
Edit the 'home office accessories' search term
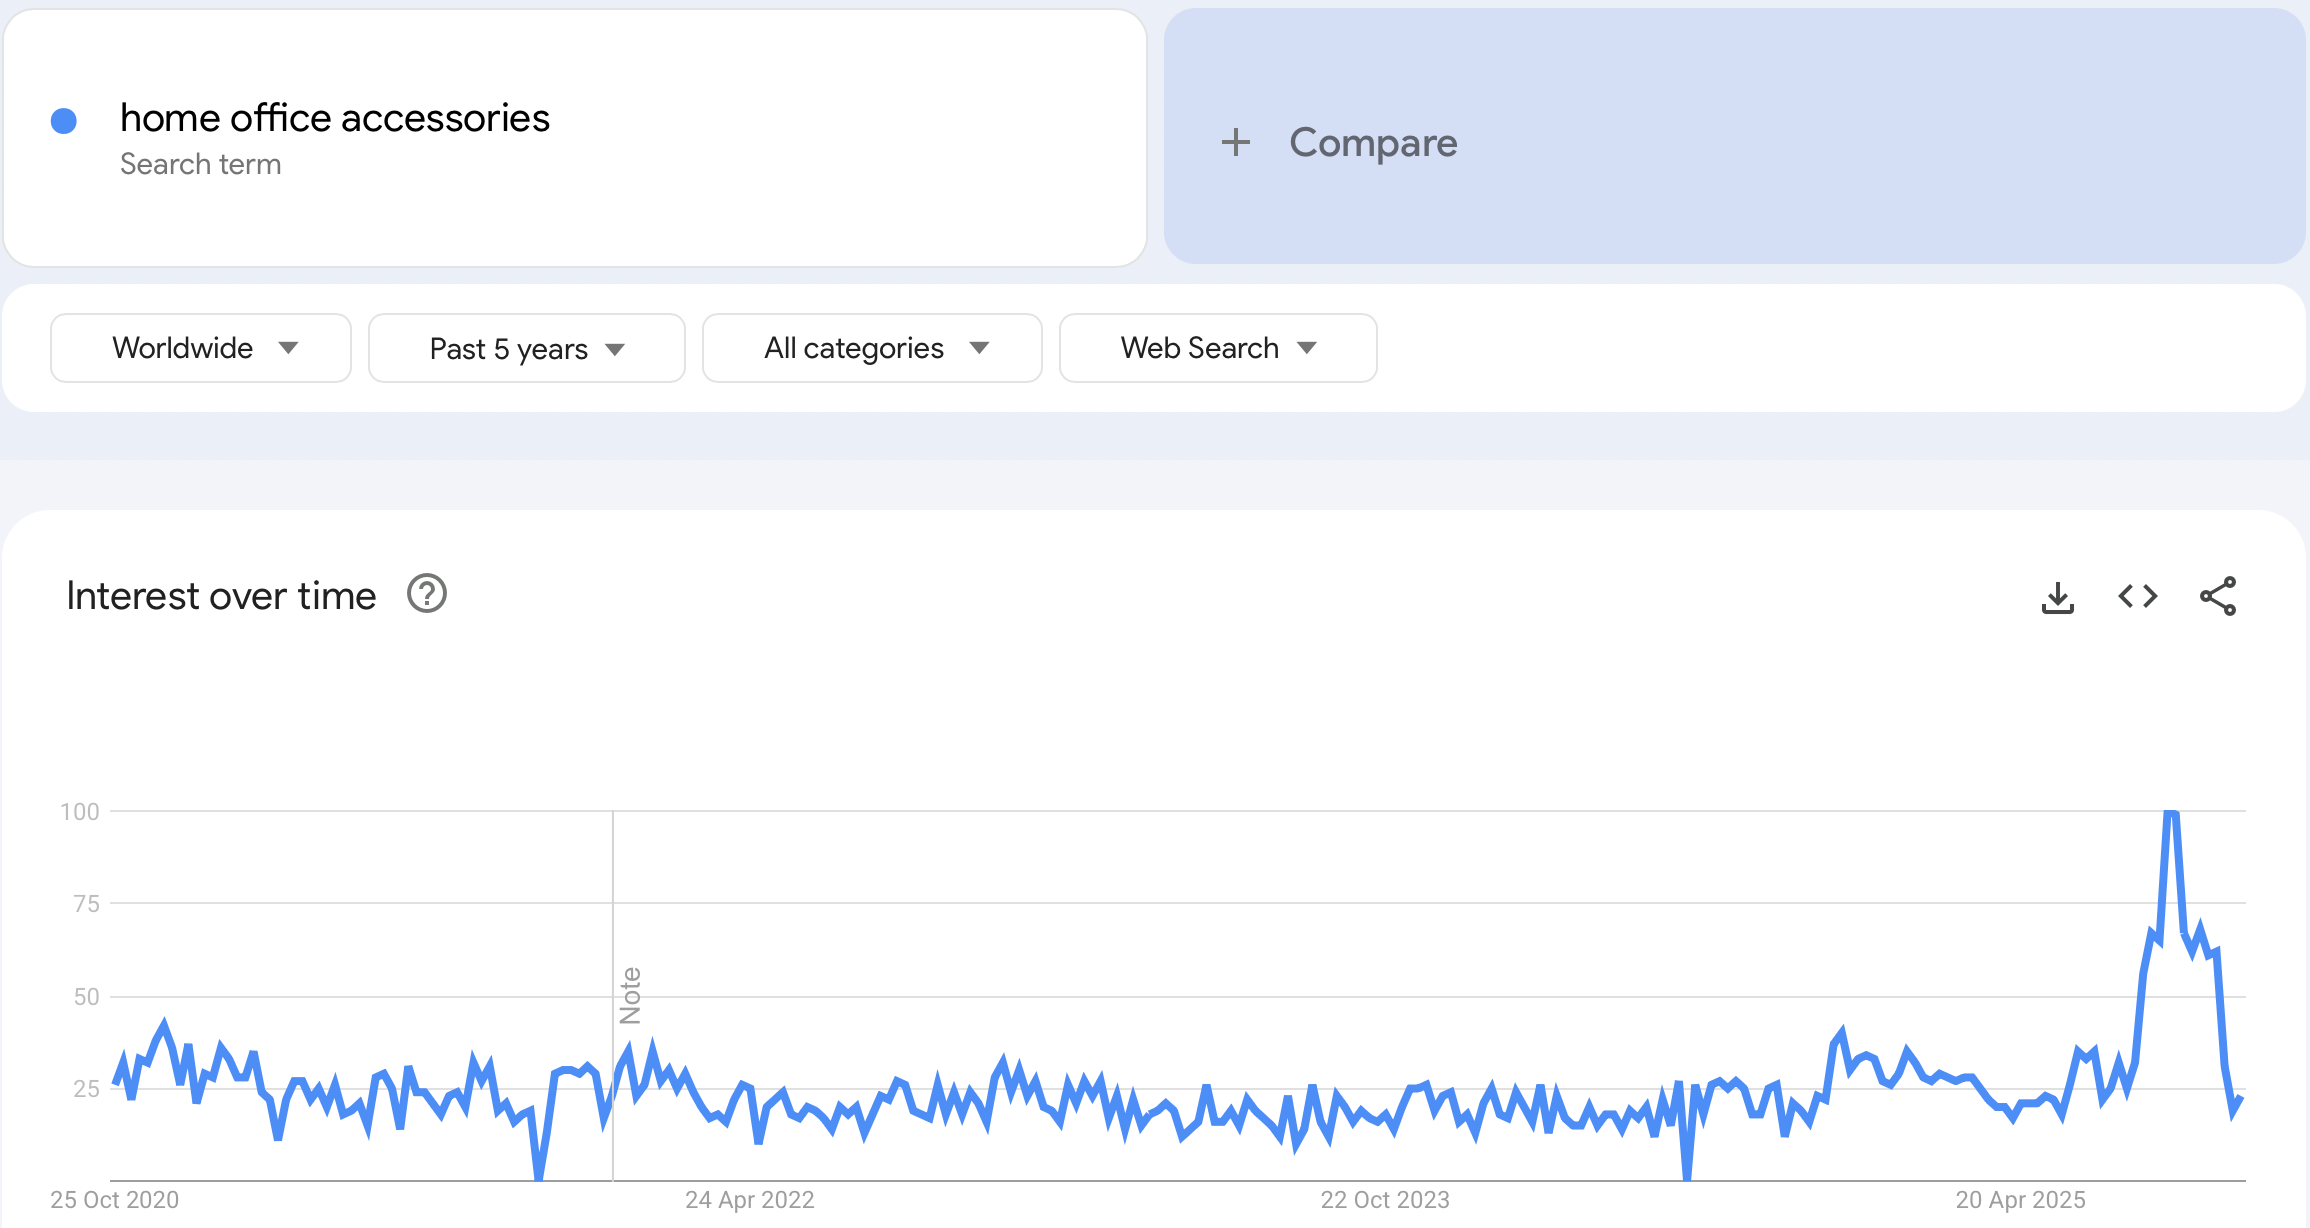335,118
